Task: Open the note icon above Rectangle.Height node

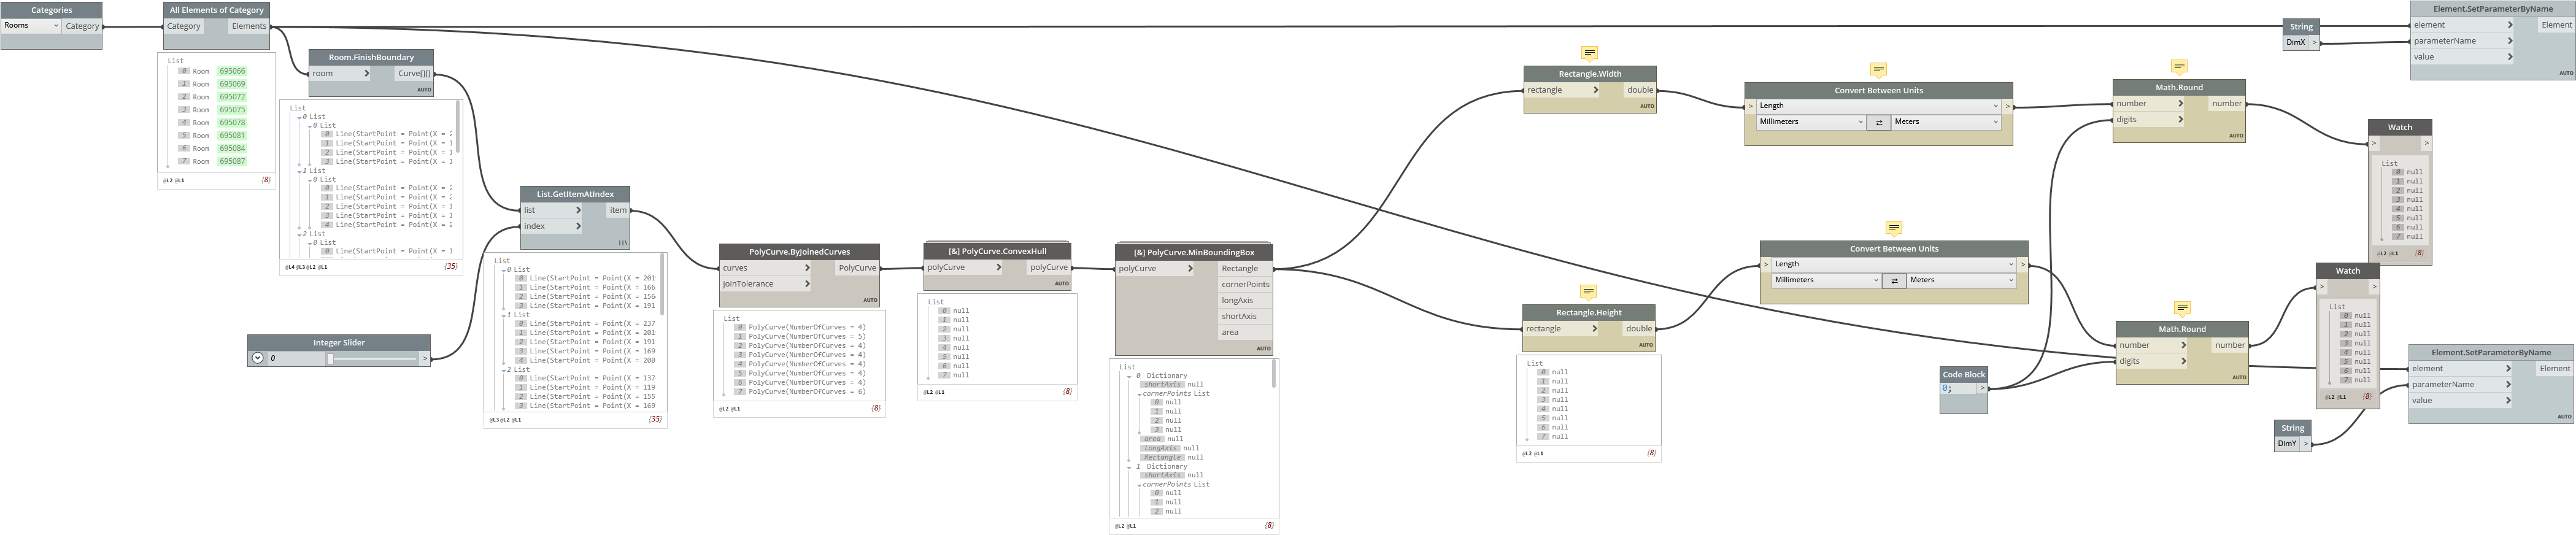Action: pos(1587,292)
